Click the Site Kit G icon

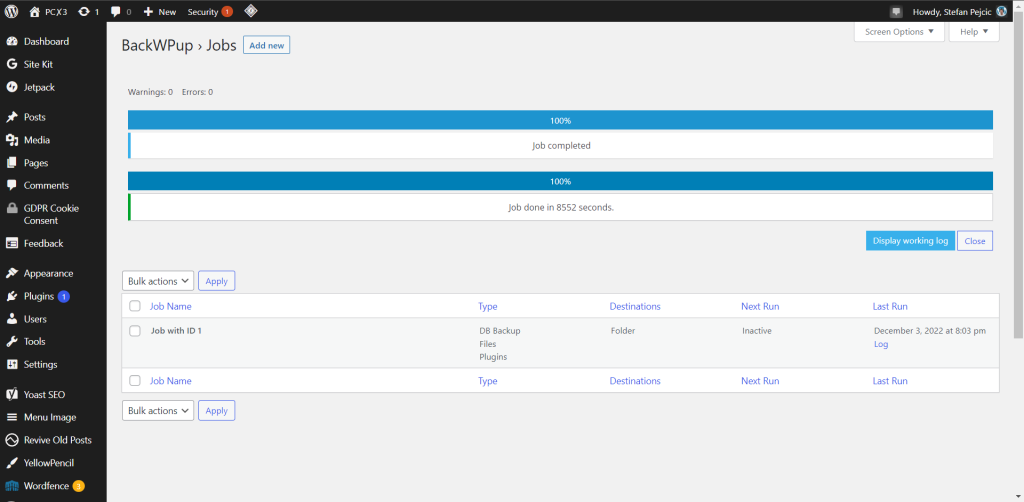click(12, 64)
